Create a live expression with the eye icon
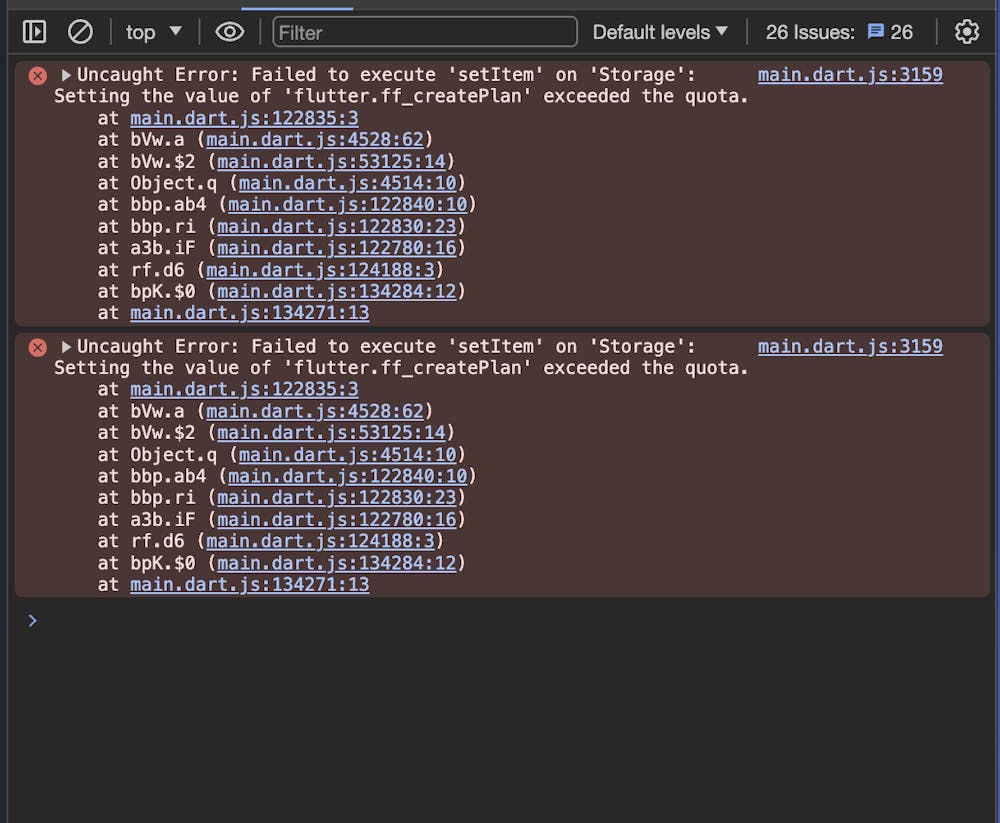This screenshot has width=1000, height=823. coord(229,31)
